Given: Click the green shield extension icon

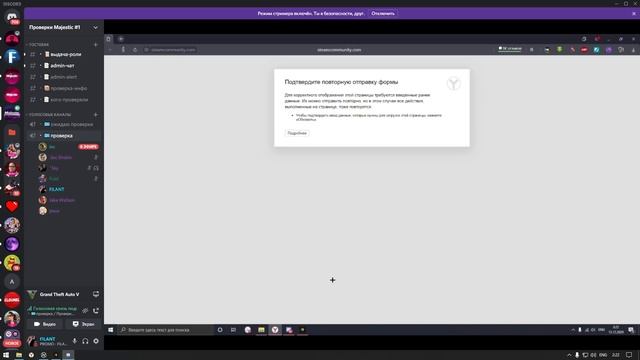Looking at the screenshot, I should [x=560, y=49].
